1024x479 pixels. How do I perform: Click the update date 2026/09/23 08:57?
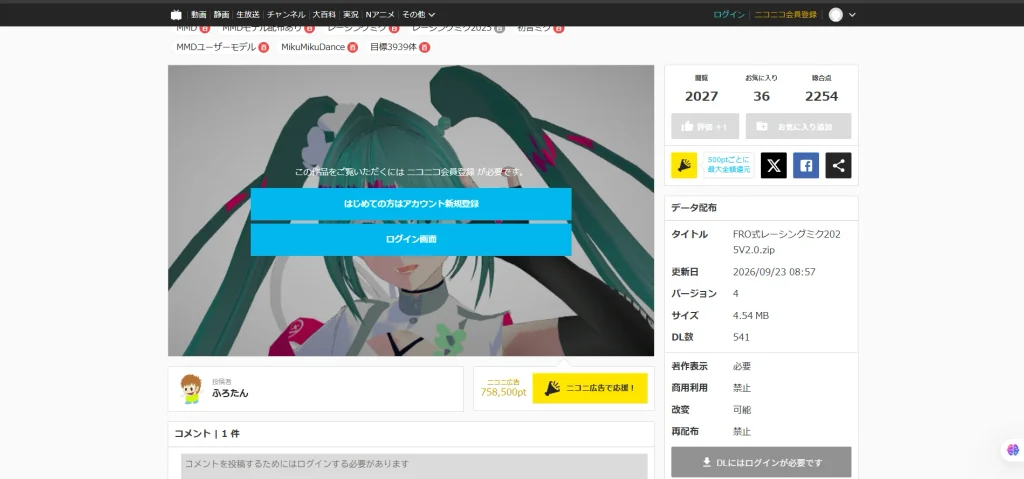click(x=774, y=272)
